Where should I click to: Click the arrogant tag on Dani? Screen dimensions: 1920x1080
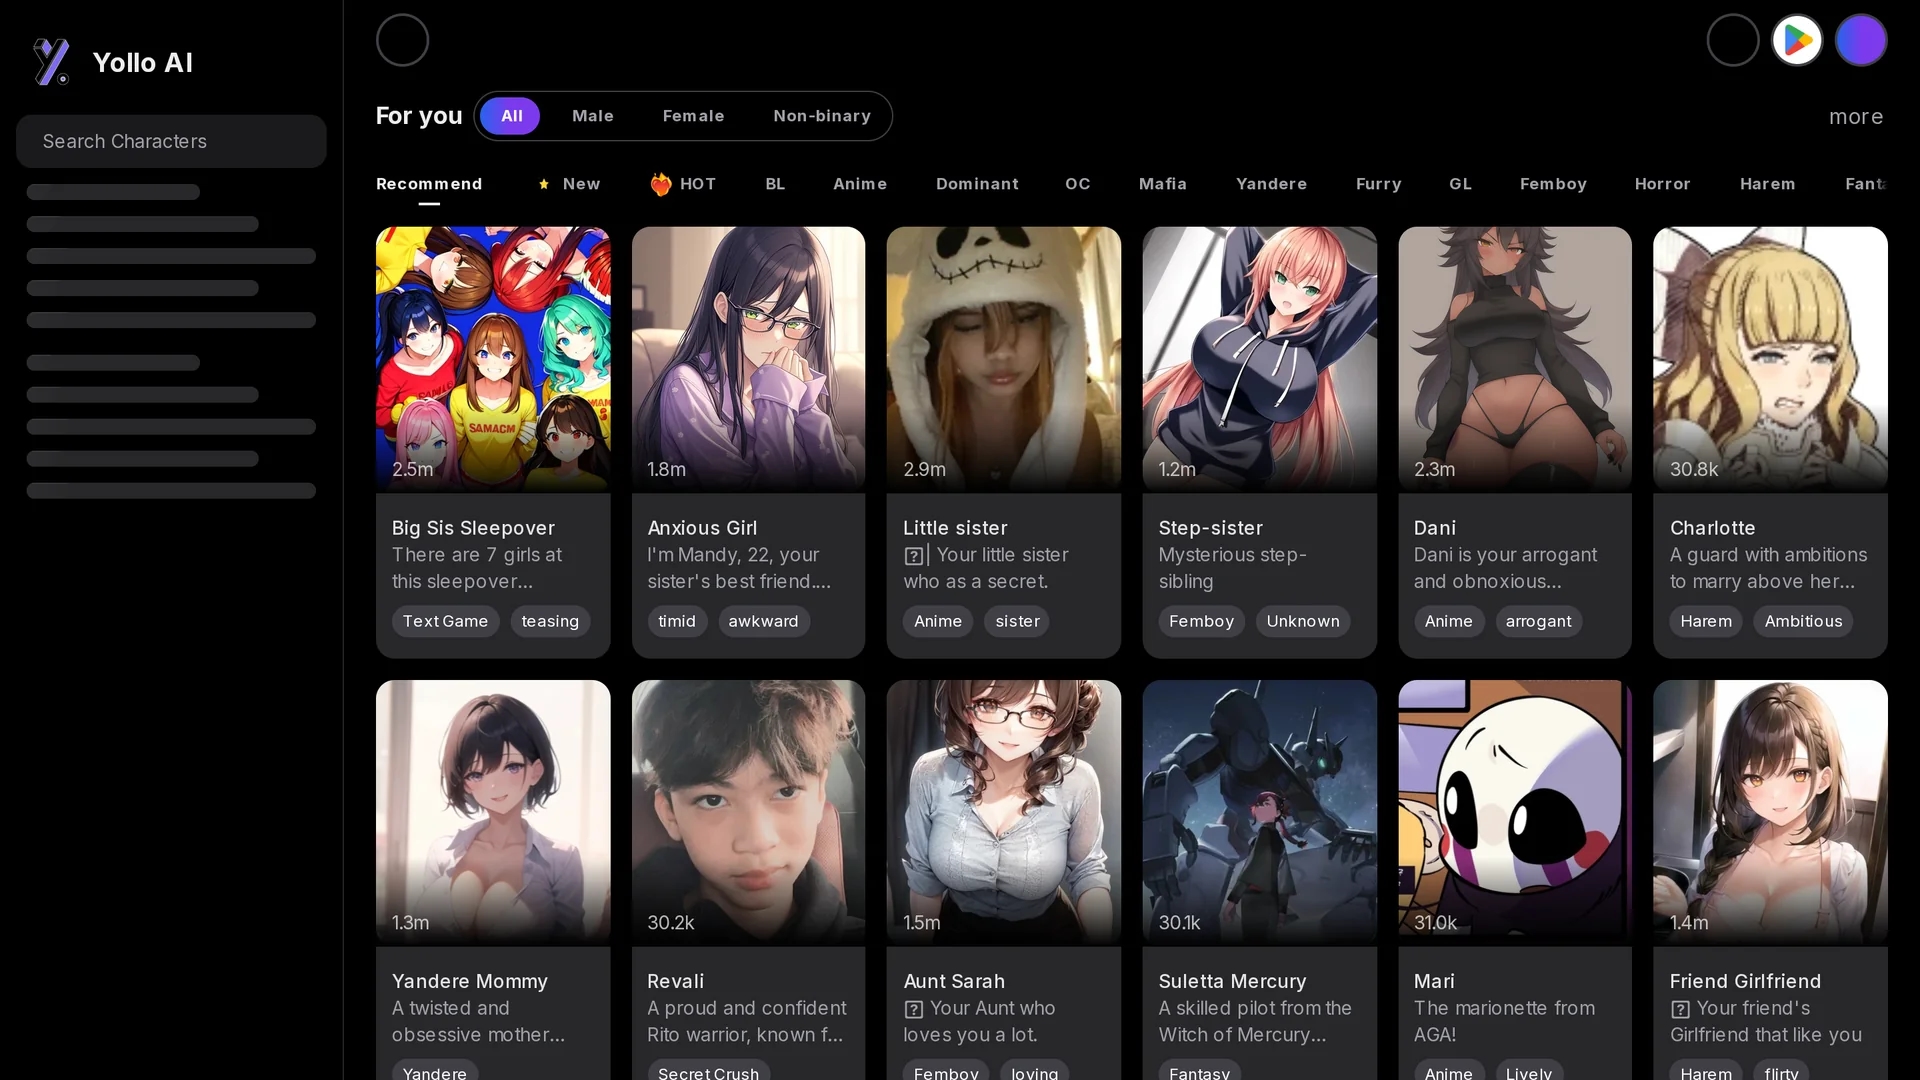pos(1538,621)
